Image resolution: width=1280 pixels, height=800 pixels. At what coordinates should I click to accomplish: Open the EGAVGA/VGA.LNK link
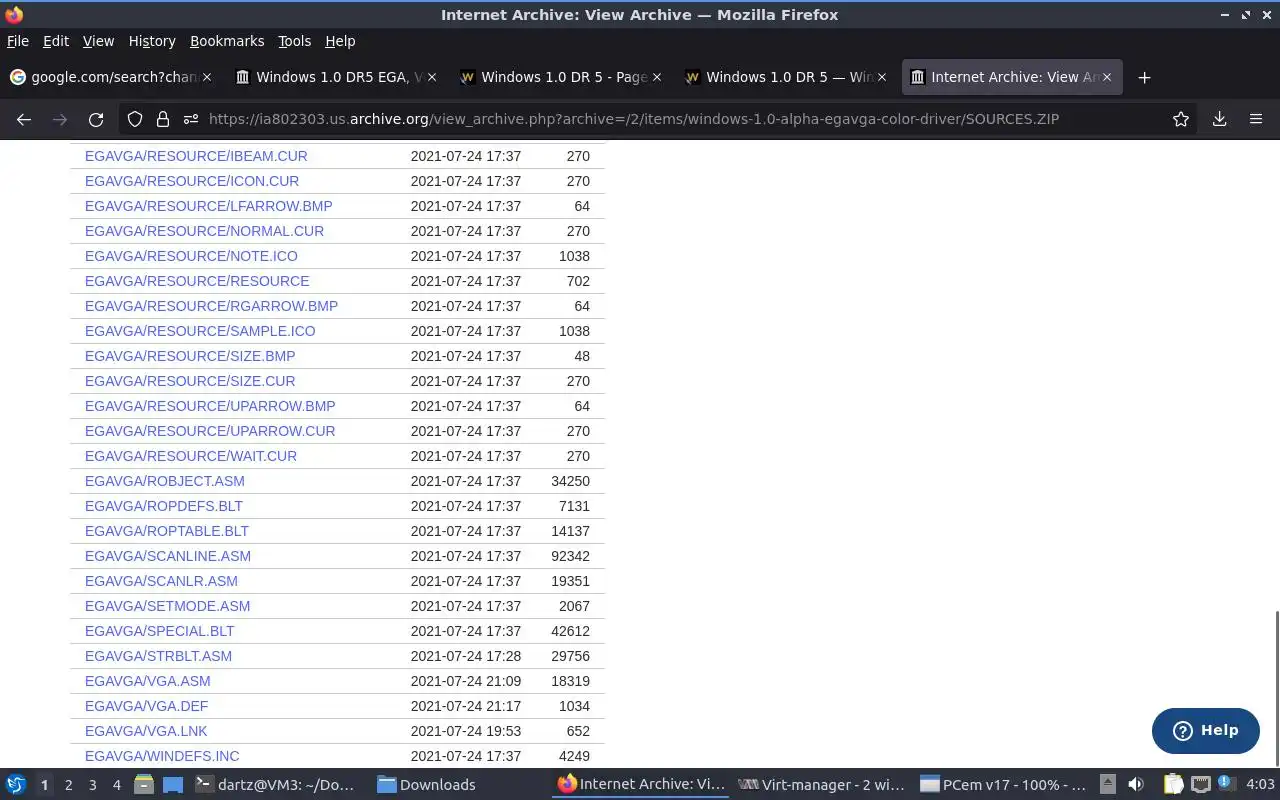[146, 731]
